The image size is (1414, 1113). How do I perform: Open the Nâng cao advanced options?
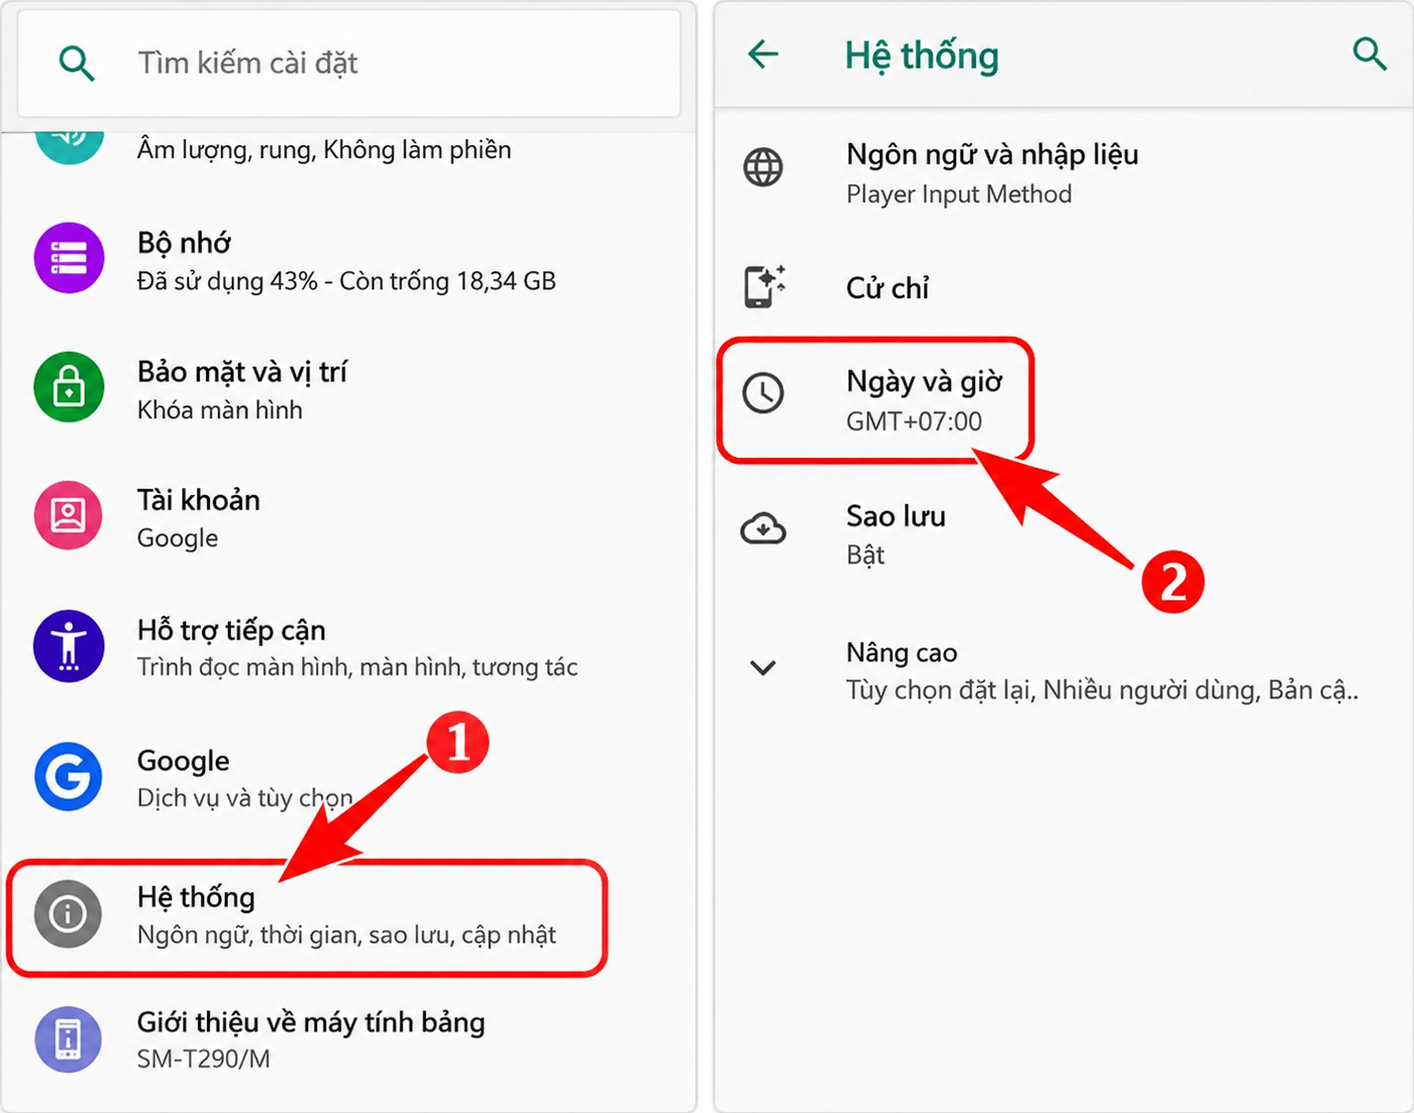pos(1063,671)
